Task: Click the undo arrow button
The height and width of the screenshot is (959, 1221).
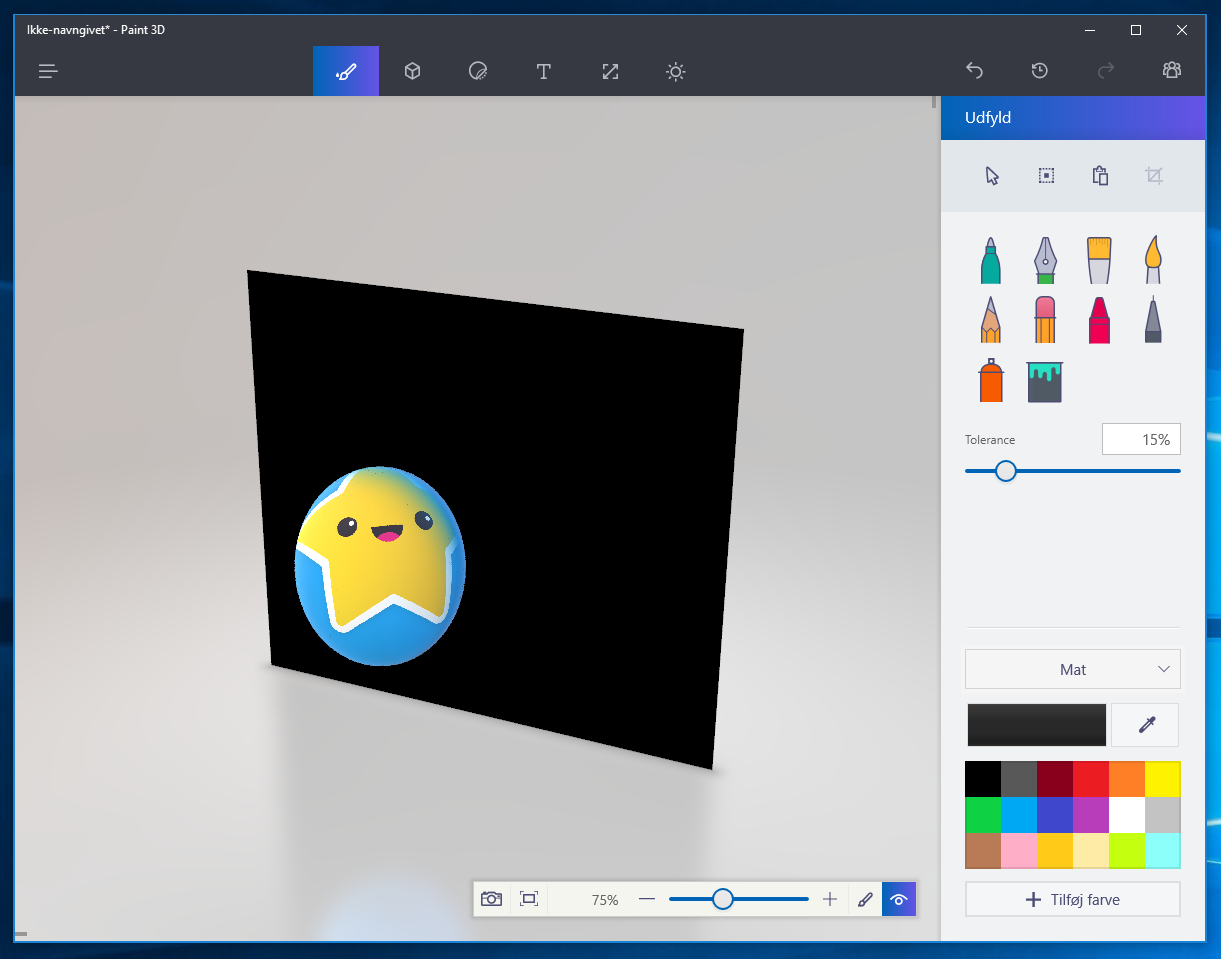Action: 974,71
